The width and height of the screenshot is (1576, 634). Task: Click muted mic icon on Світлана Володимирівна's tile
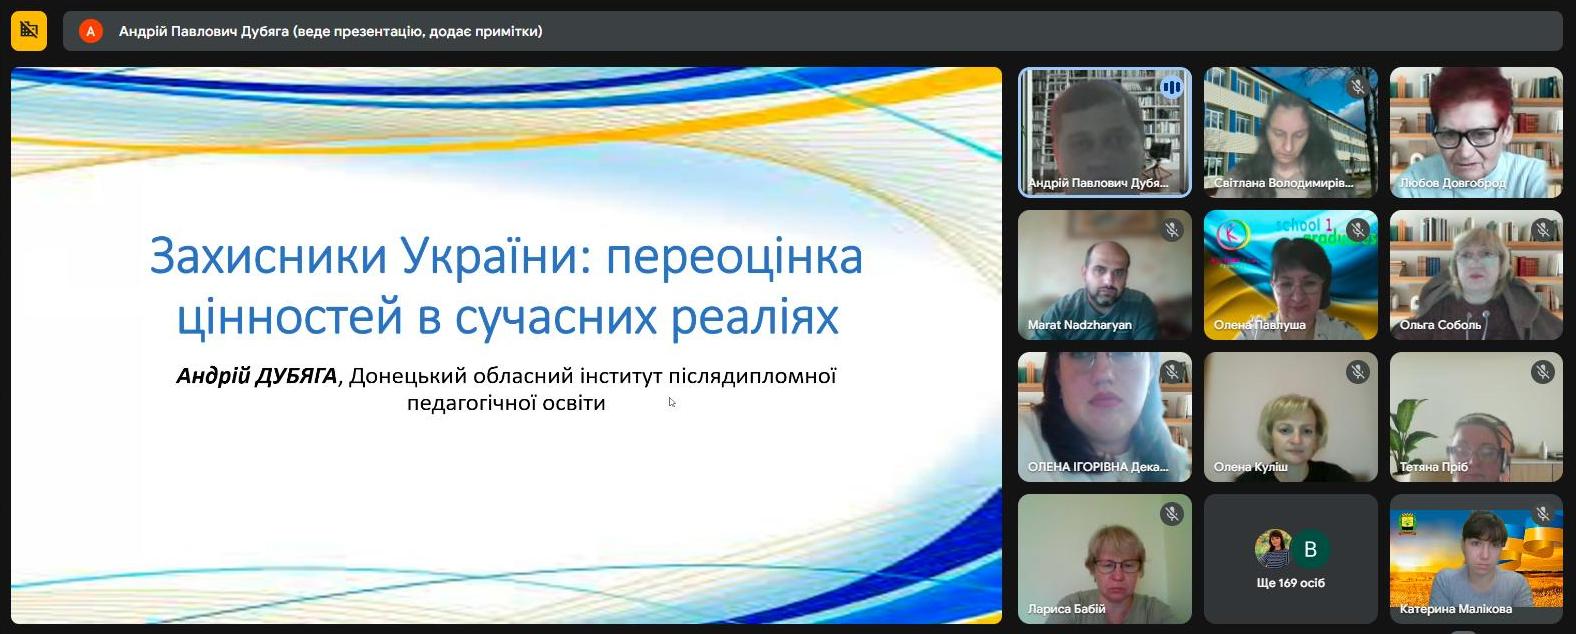tap(1357, 87)
